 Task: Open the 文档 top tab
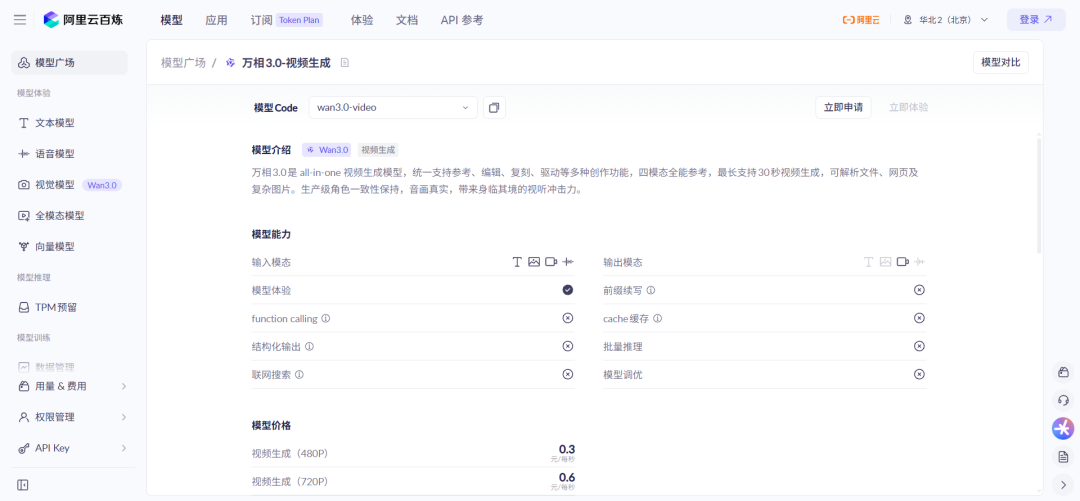[x=407, y=20]
